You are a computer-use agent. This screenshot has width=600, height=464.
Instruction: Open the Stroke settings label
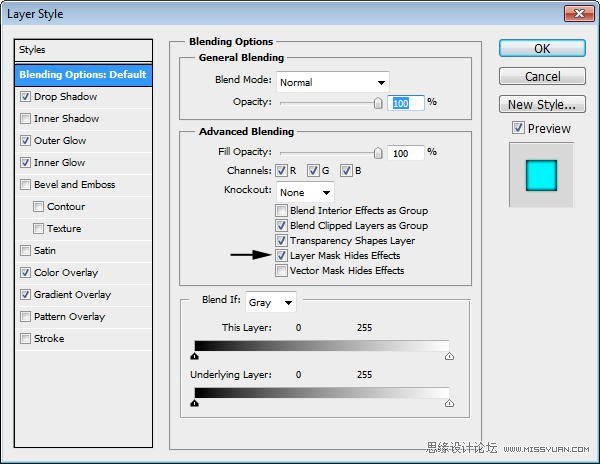(49, 339)
